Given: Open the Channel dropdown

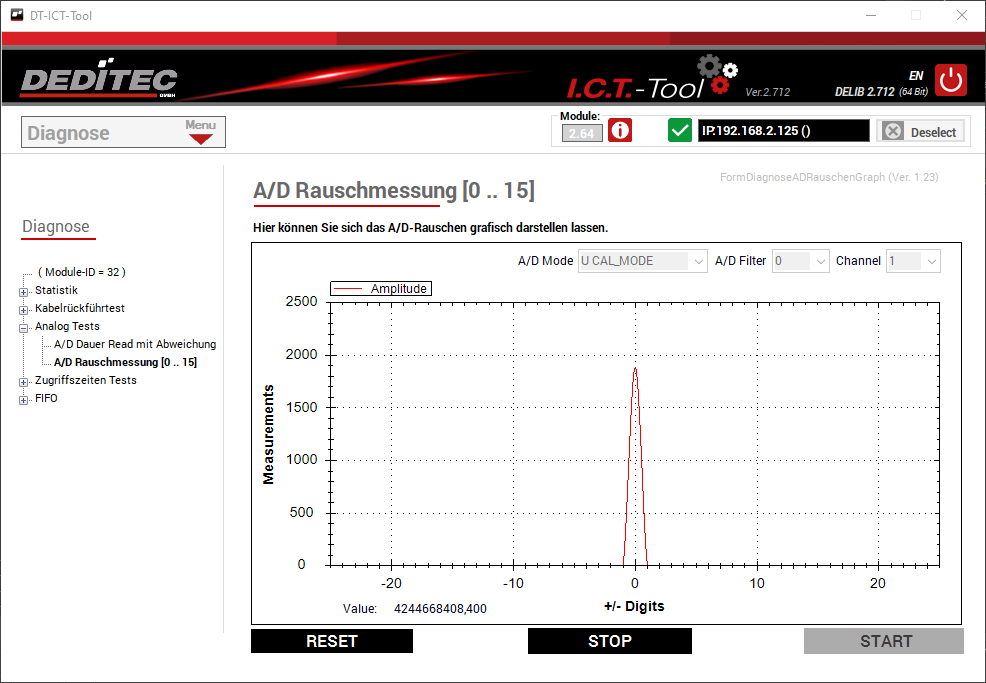Looking at the screenshot, I should [913, 261].
